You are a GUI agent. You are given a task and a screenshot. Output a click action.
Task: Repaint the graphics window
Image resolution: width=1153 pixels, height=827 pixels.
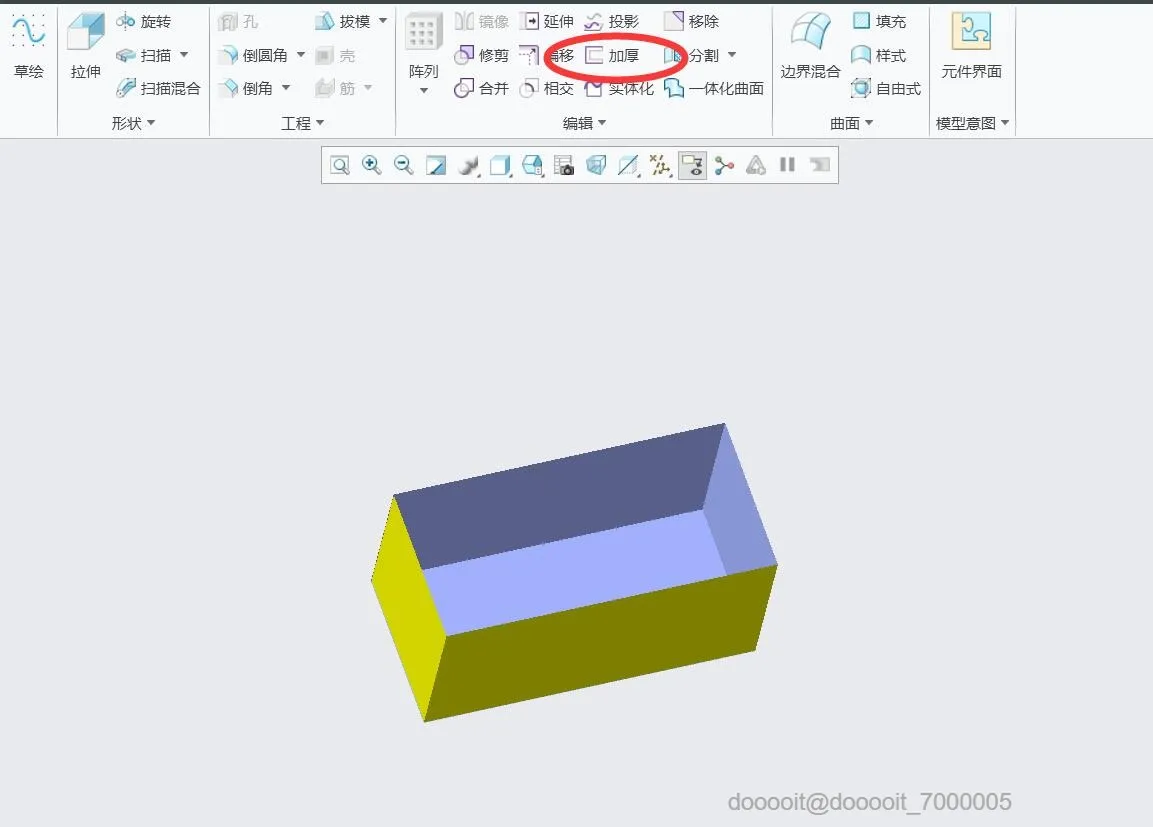pos(436,165)
